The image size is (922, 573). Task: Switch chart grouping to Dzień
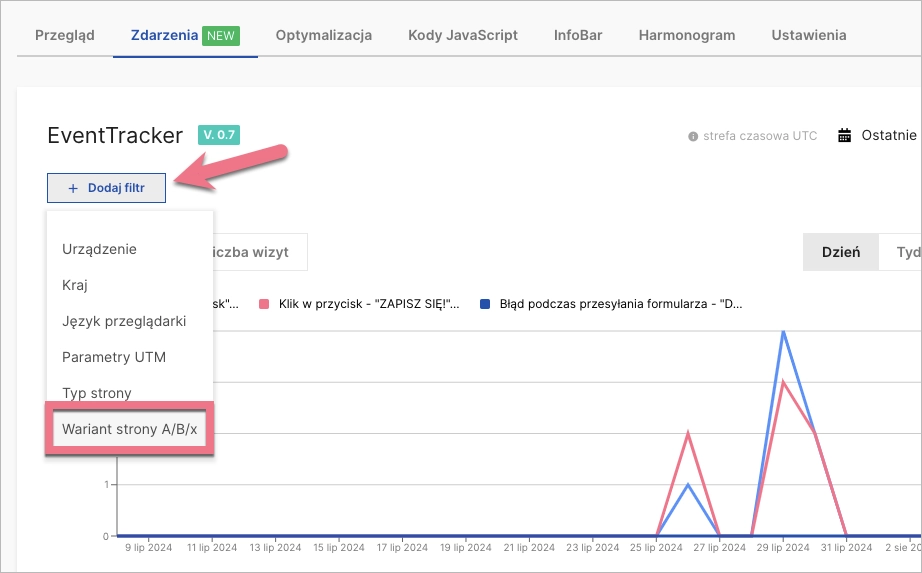tap(840, 253)
